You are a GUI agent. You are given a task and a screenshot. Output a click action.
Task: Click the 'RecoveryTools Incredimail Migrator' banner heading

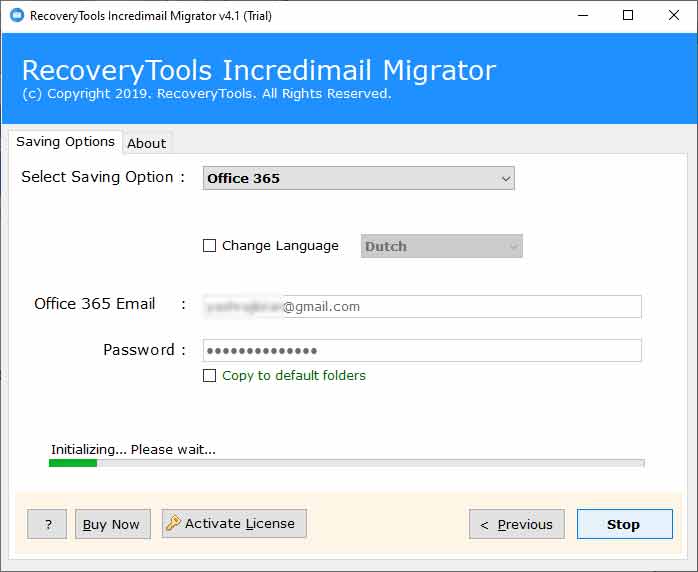point(259,70)
